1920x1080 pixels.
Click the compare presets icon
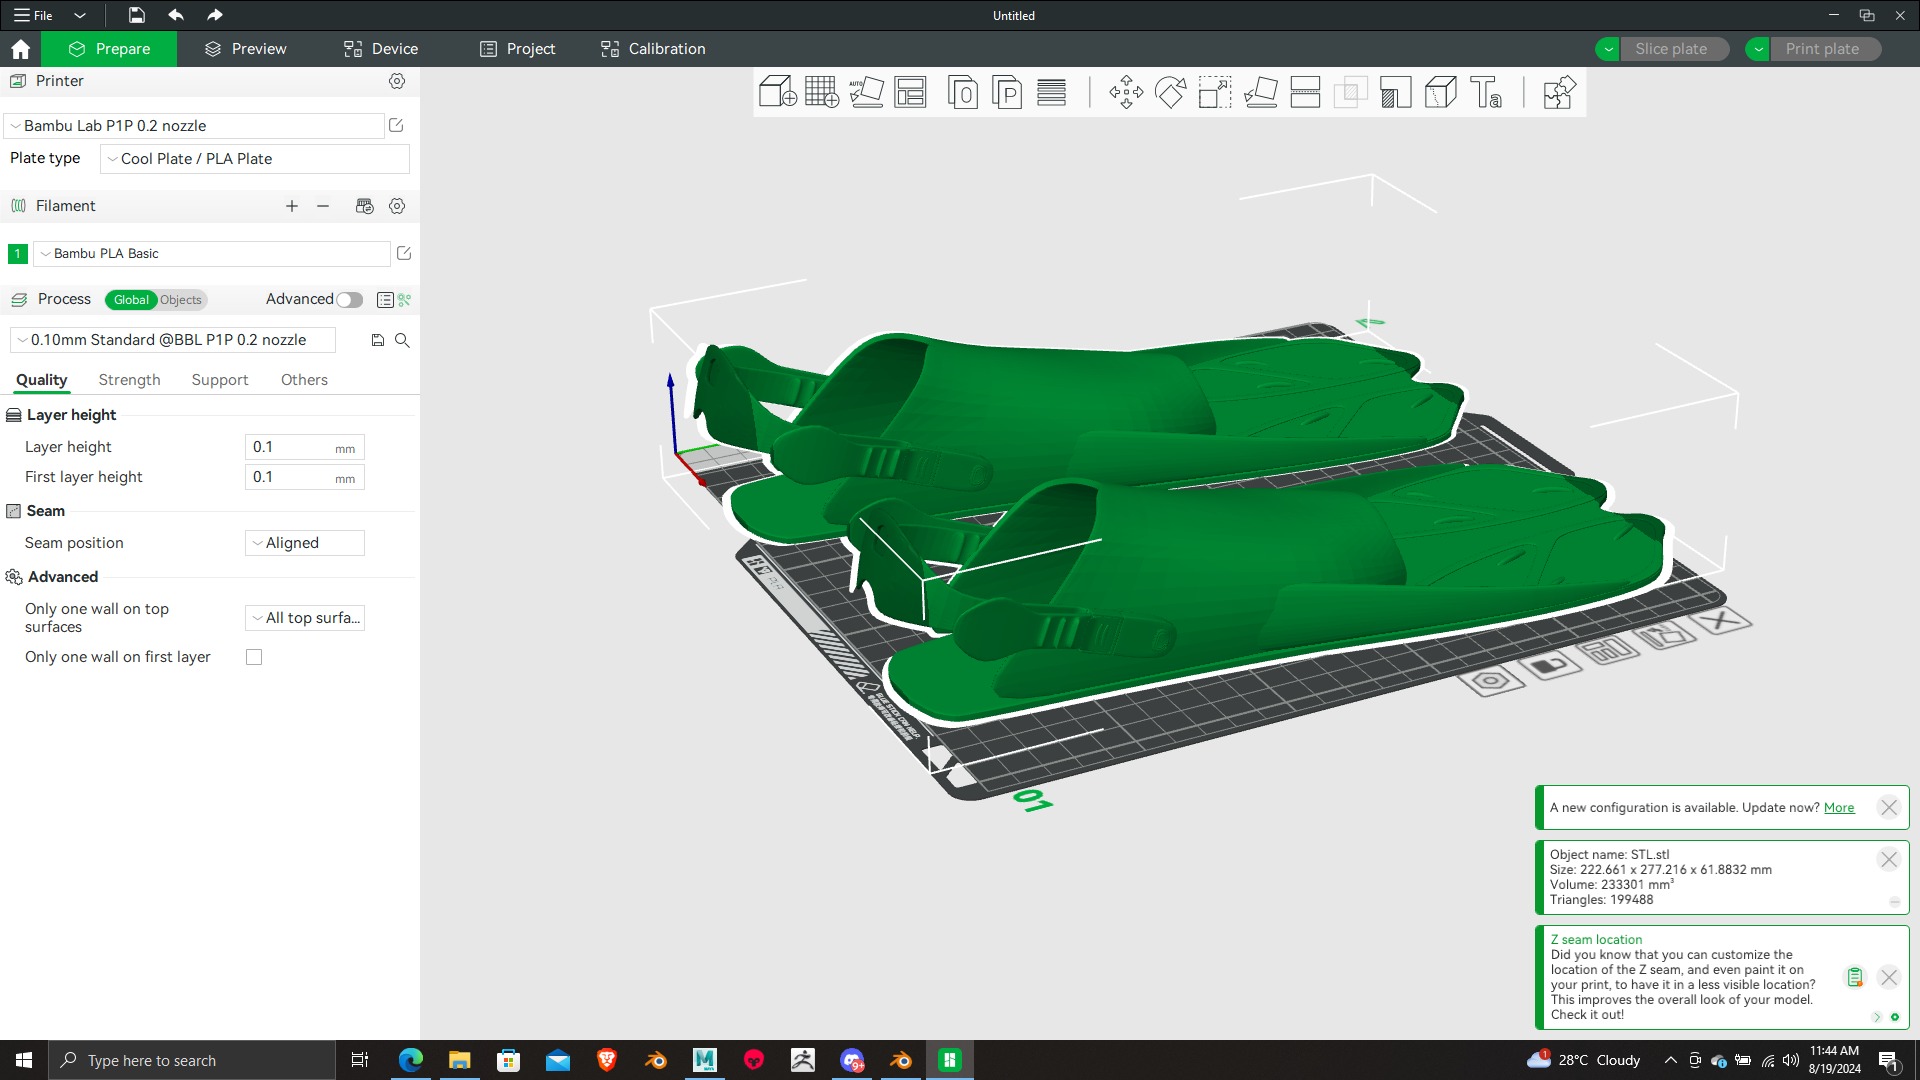(405, 300)
